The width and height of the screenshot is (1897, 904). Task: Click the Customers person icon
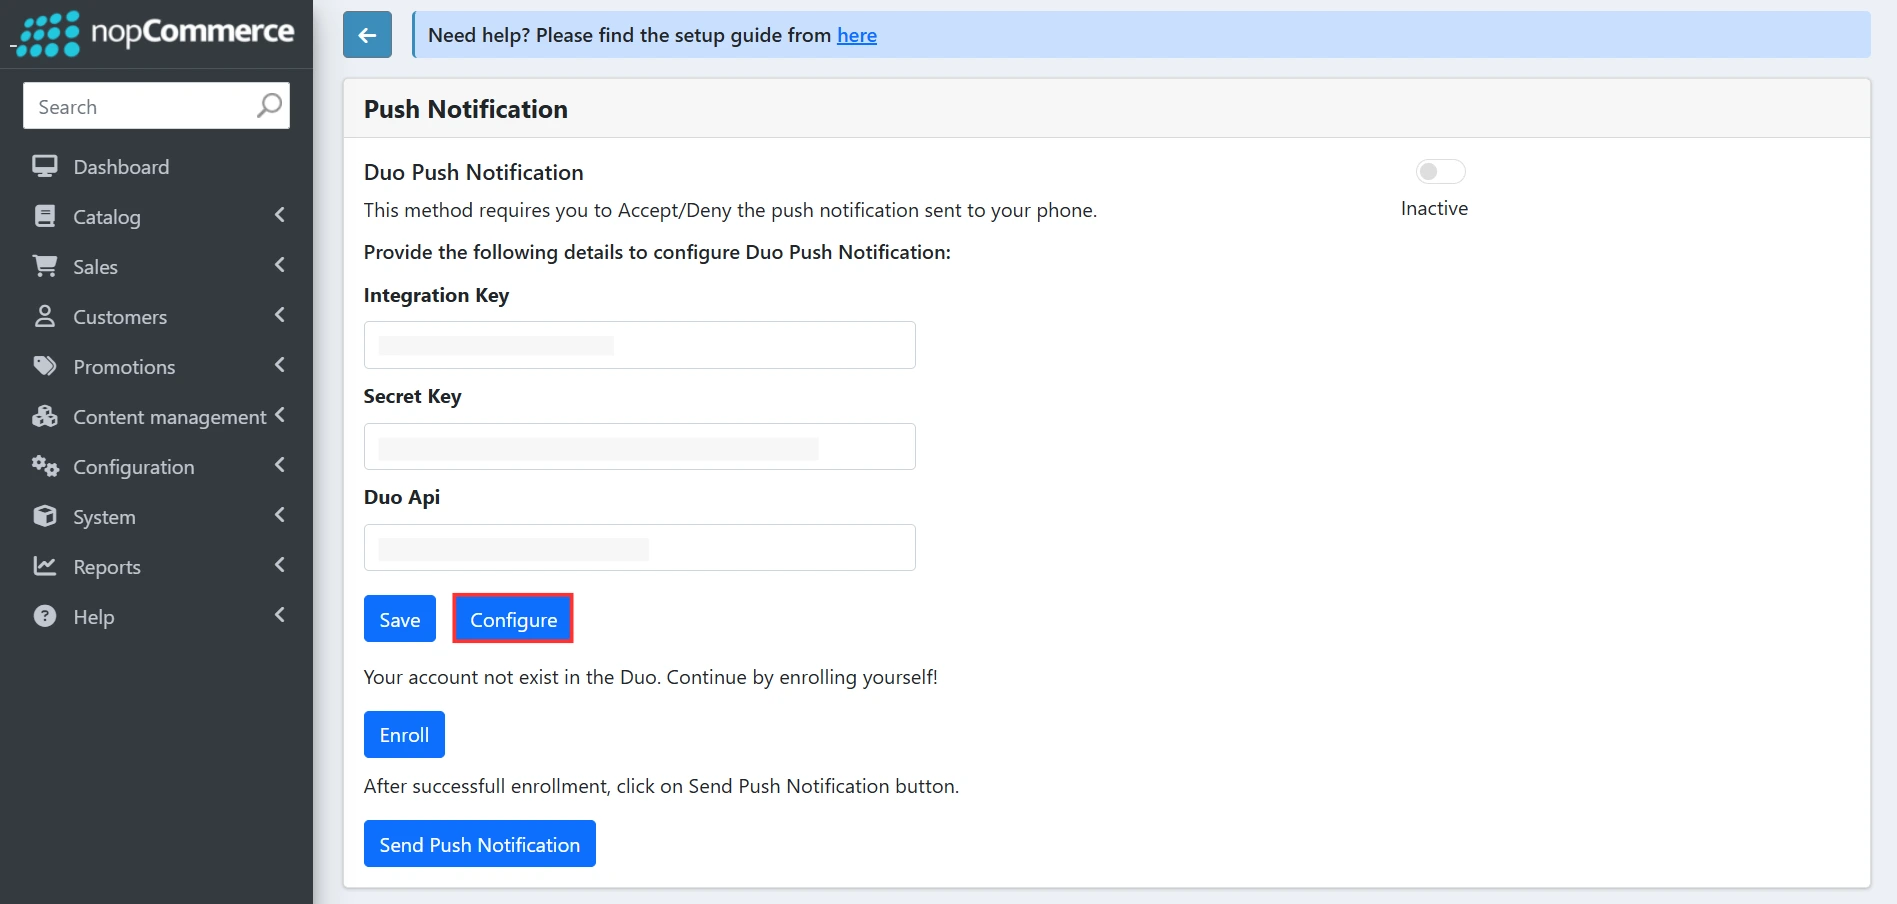point(44,316)
